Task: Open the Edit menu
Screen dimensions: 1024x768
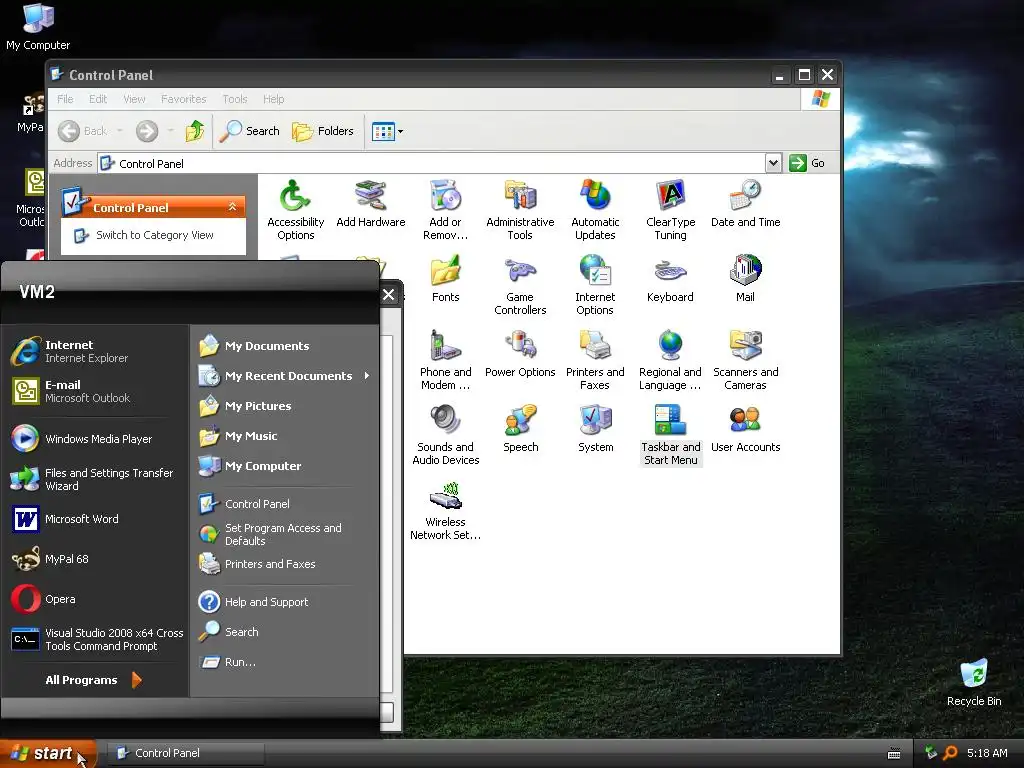Action: click(x=98, y=99)
